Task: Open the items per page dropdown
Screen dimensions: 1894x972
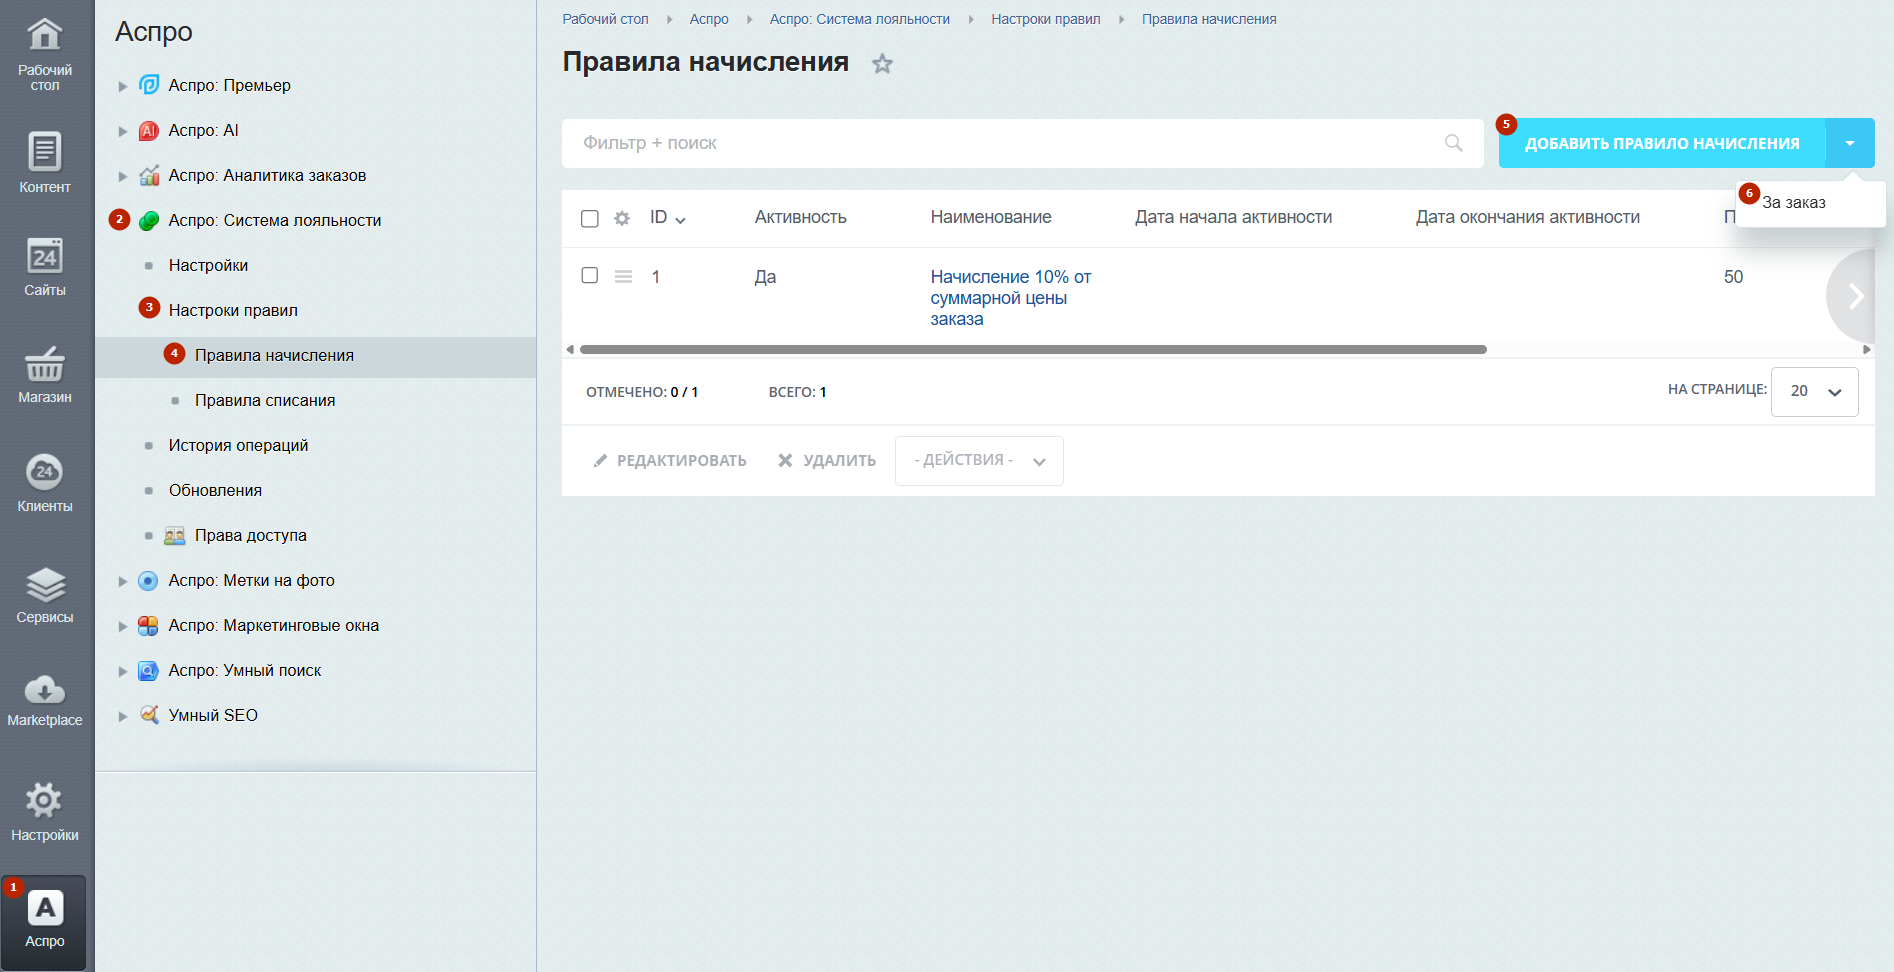Action: click(x=1814, y=391)
